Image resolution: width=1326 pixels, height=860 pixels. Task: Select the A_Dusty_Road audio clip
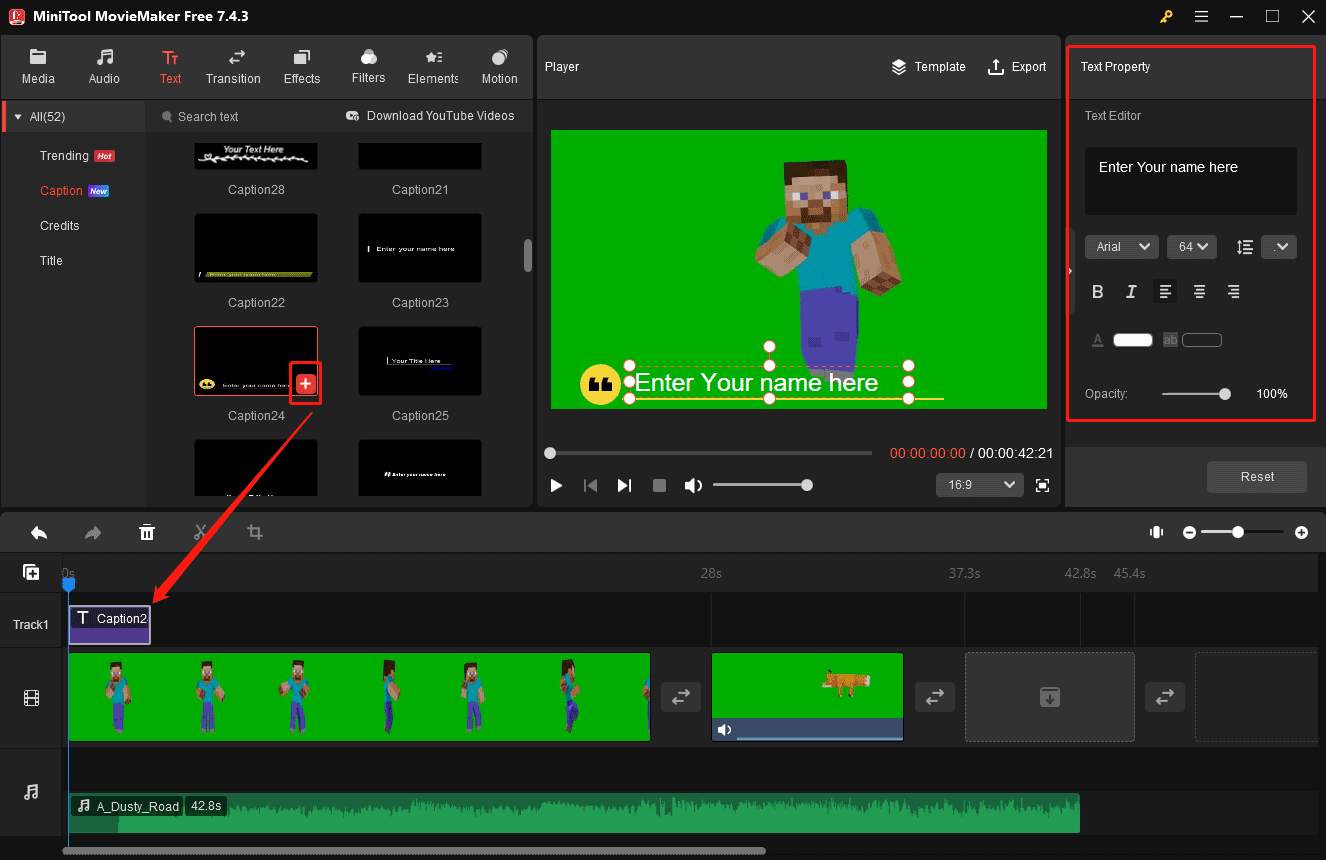pos(574,813)
